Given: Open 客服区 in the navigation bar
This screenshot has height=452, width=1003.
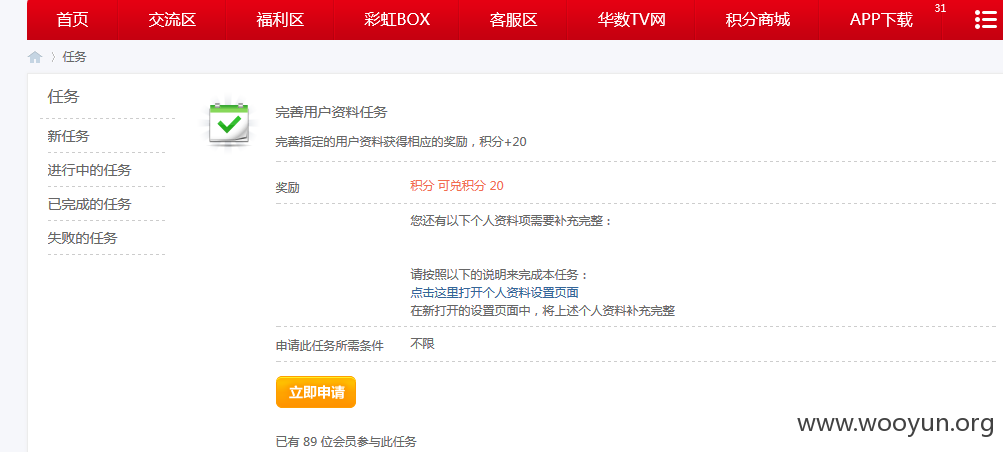Looking at the screenshot, I should point(514,19).
